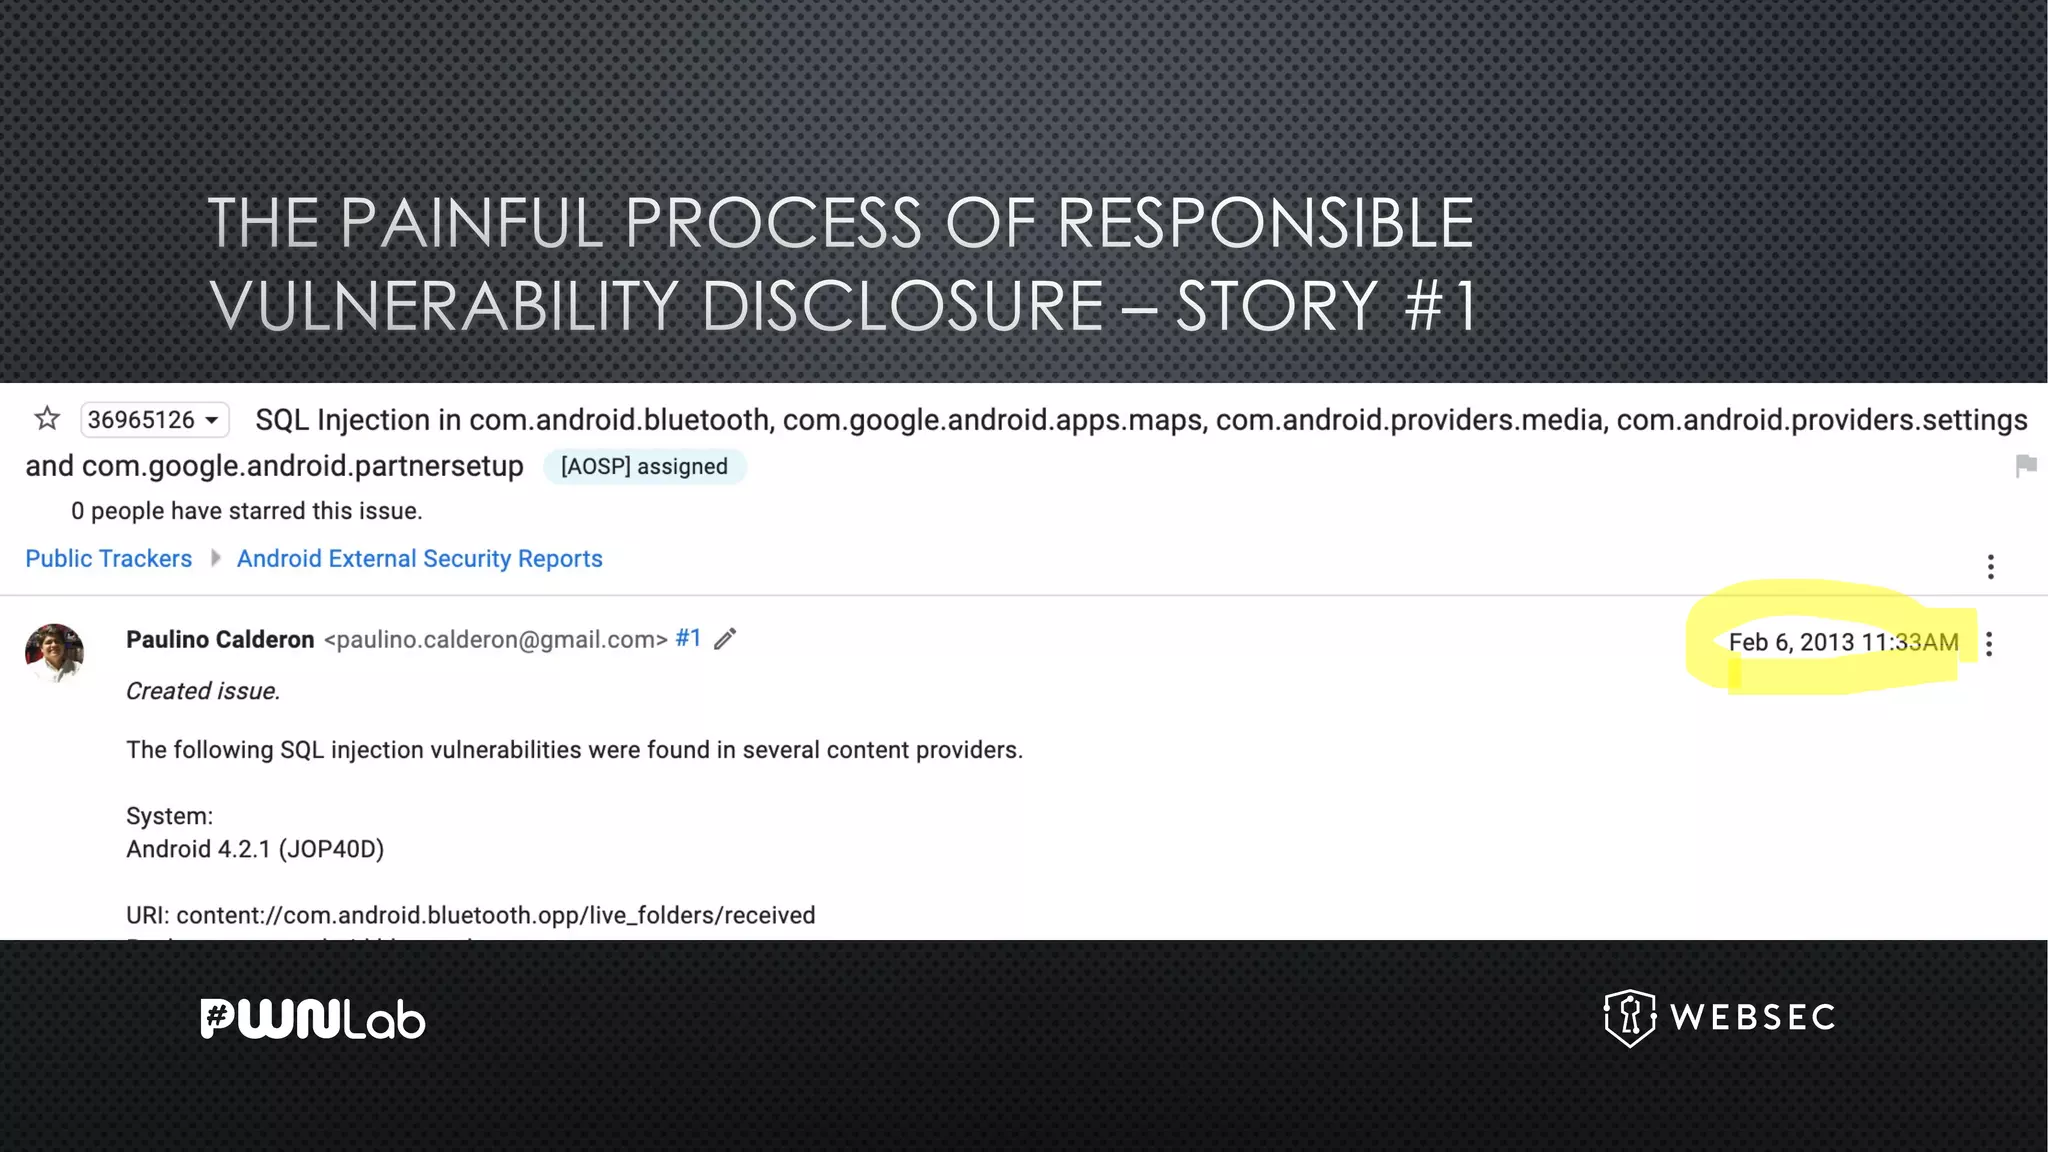Open the comment #1 three-dot menu
The width and height of the screenshot is (2048, 1152).
(1989, 644)
